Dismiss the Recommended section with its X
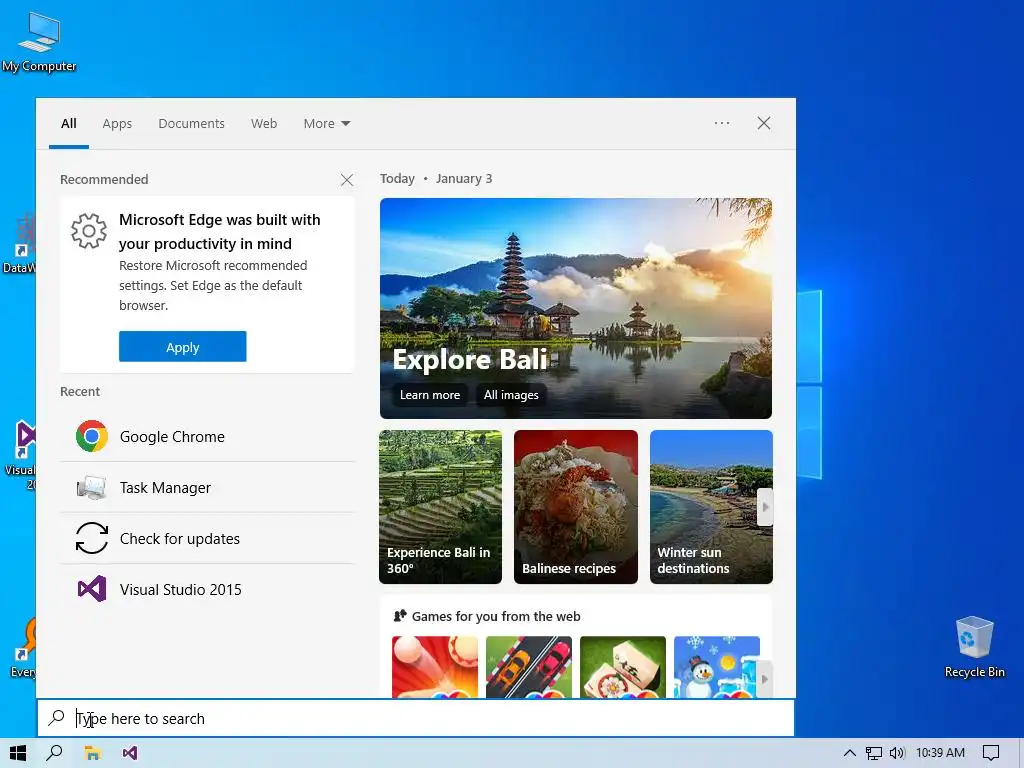 point(347,180)
